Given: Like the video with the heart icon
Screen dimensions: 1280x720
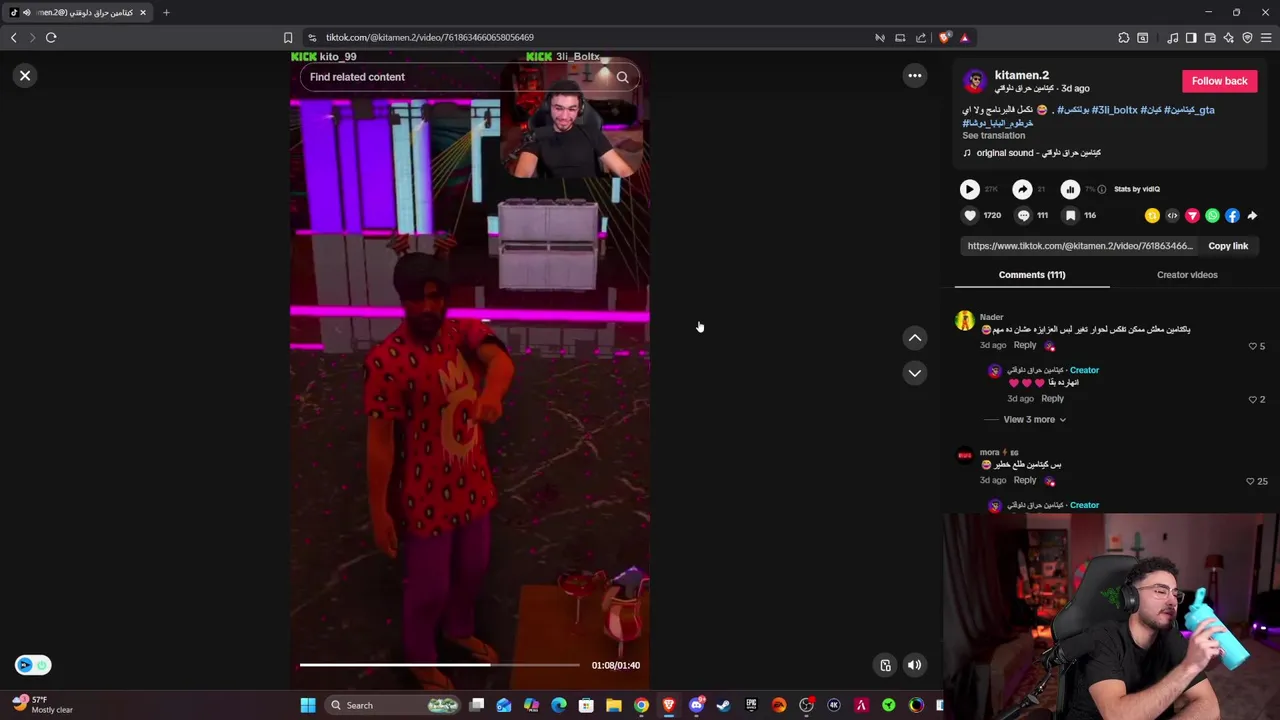Looking at the screenshot, I should 969,215.
